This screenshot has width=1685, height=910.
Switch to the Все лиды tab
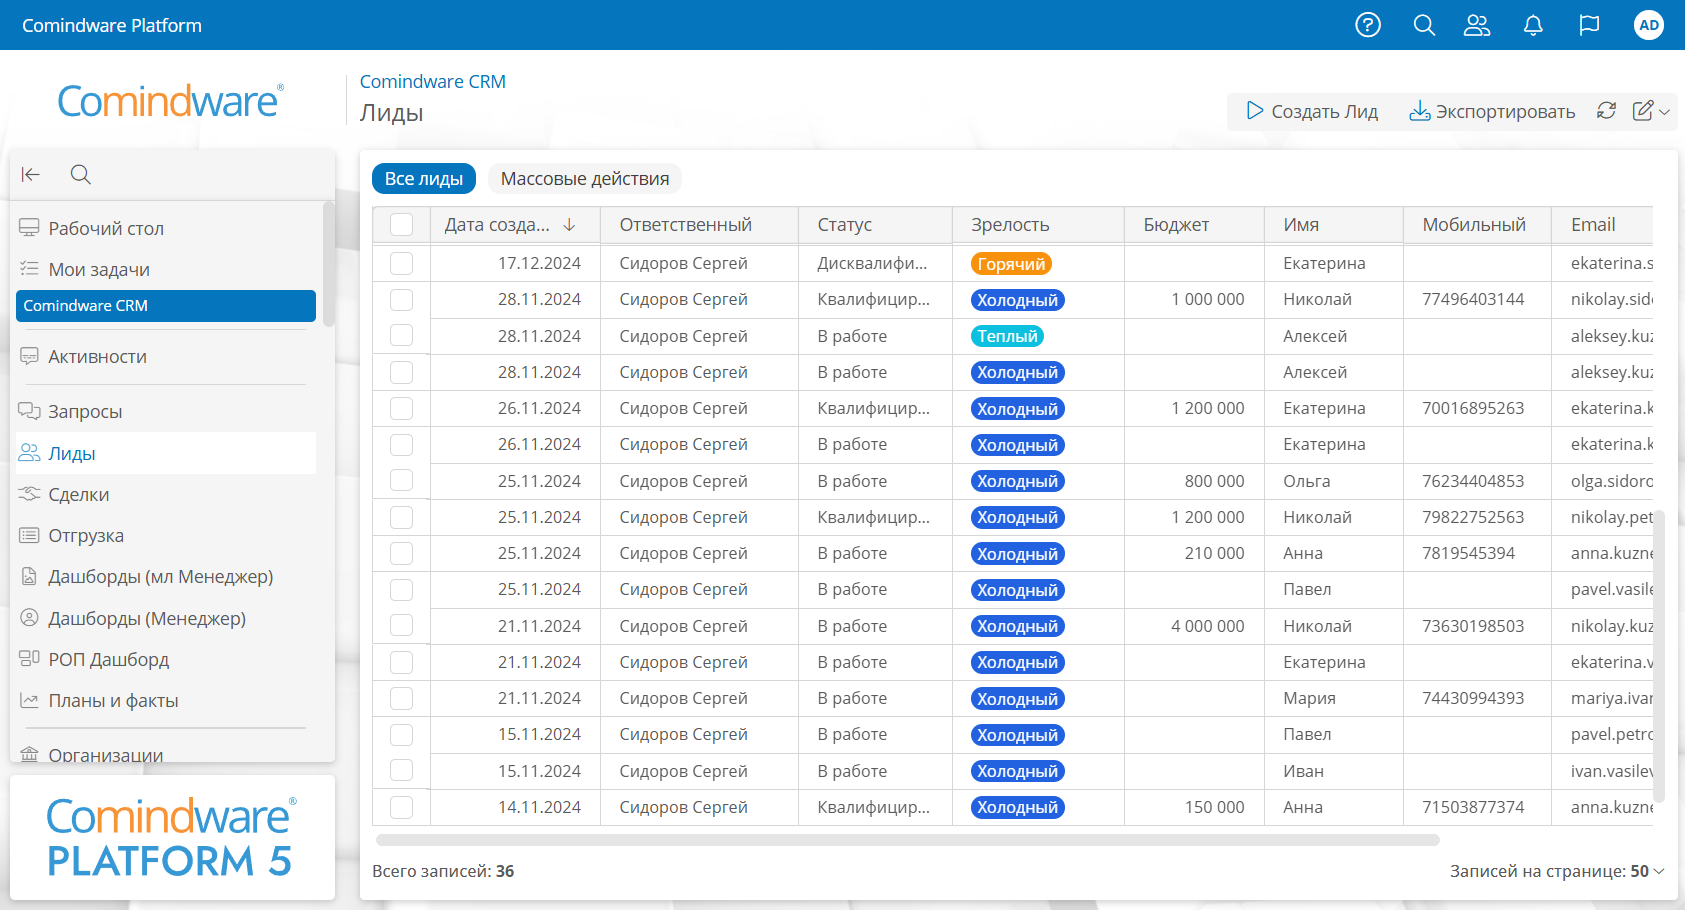click(x=424, y=179)
